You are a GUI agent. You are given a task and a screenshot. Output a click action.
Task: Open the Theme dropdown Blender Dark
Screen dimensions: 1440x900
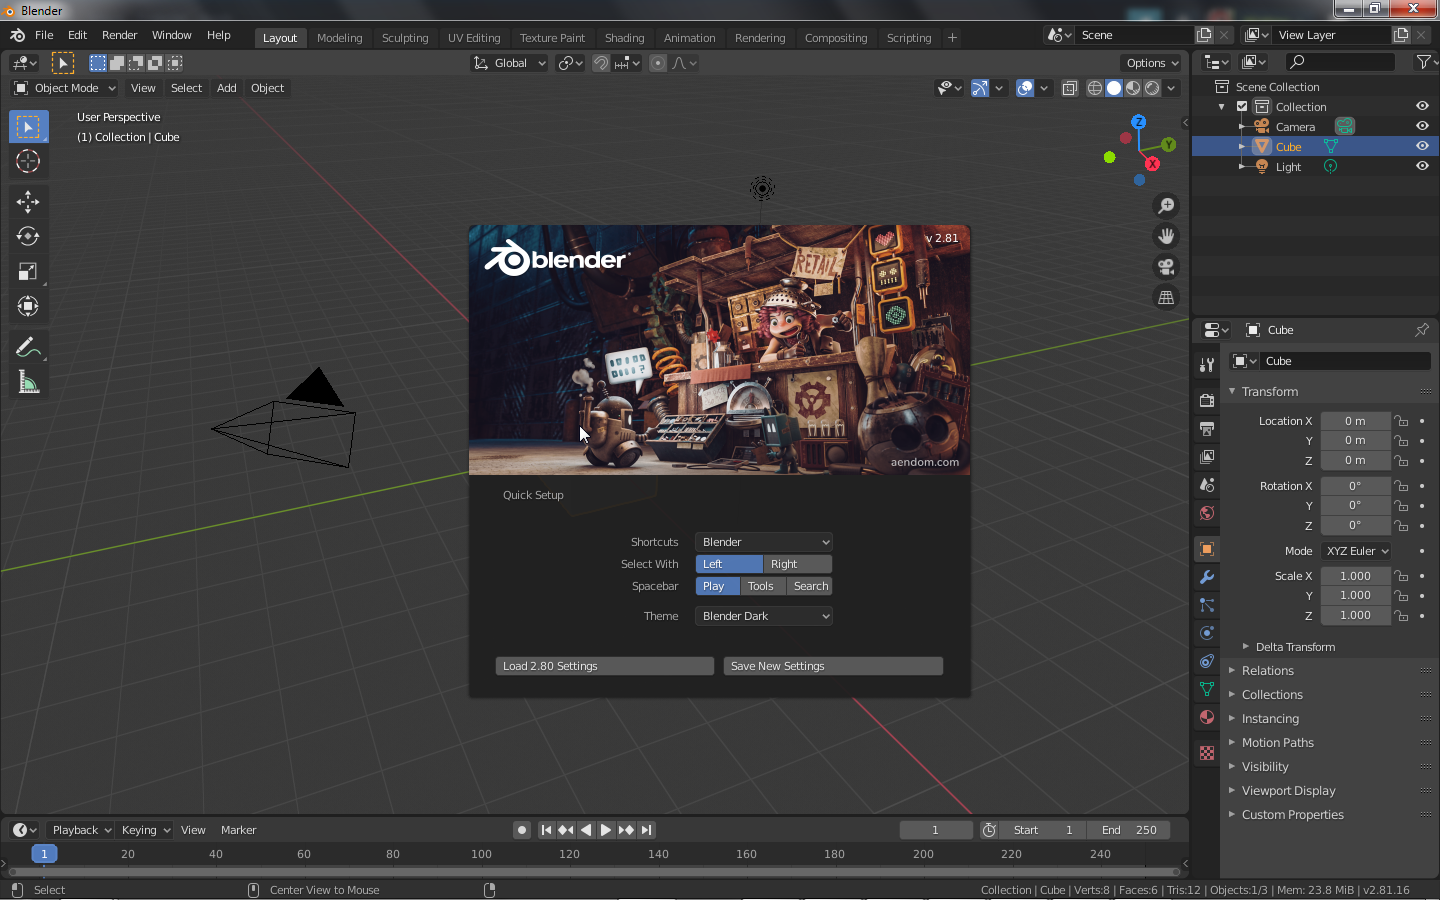pyautogui.click(x=764, y=616)
